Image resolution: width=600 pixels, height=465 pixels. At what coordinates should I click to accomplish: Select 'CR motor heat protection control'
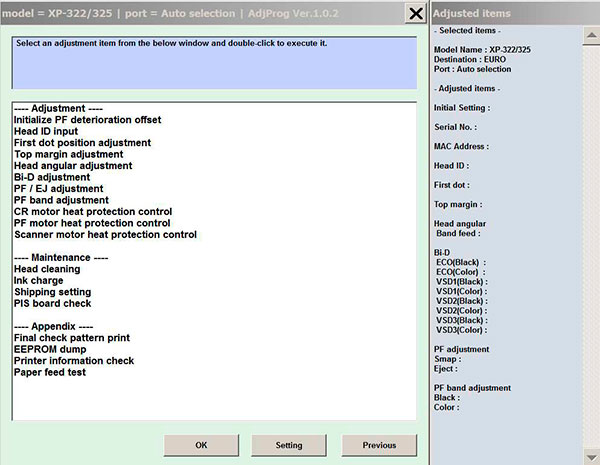pos(93,212)
